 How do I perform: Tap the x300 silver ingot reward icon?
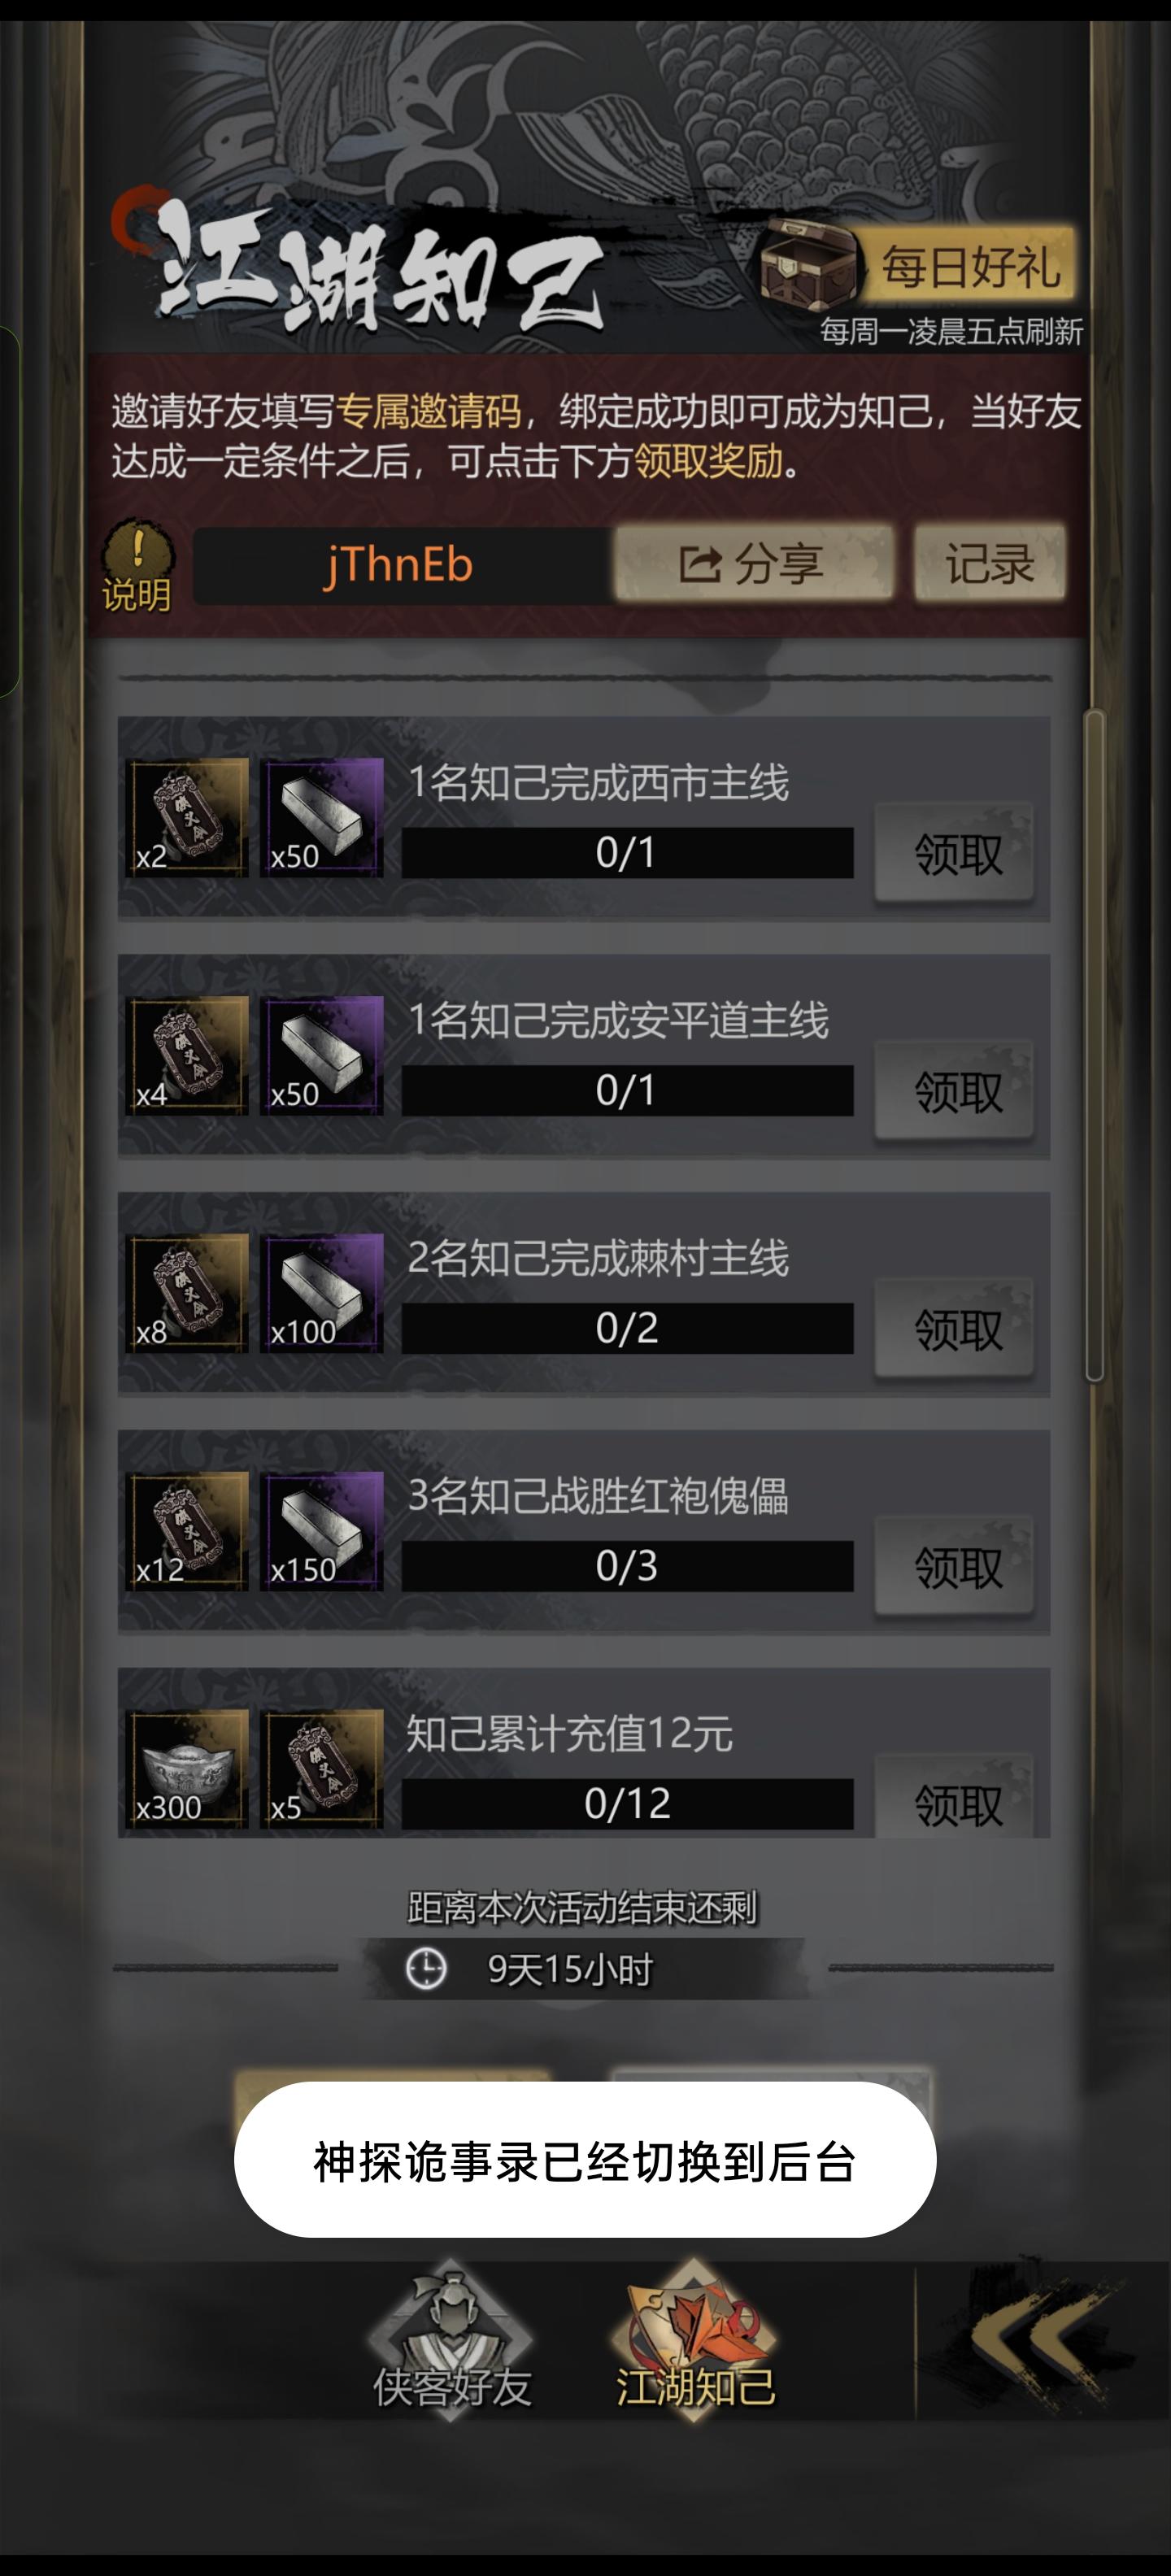pyautogui.click(x=187, y=1769)
